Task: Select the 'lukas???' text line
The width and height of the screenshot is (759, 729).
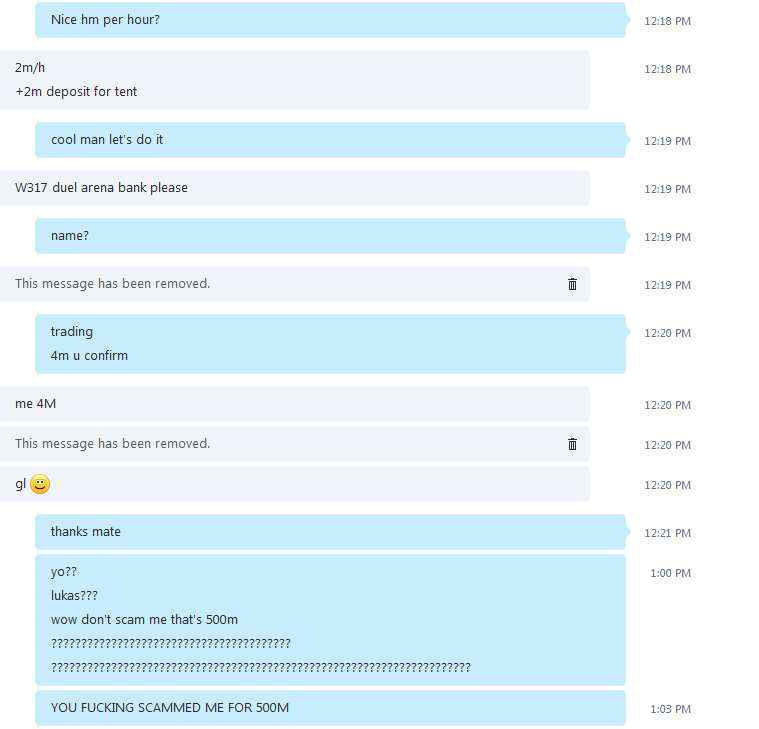Action: click(x=74, y=595)
